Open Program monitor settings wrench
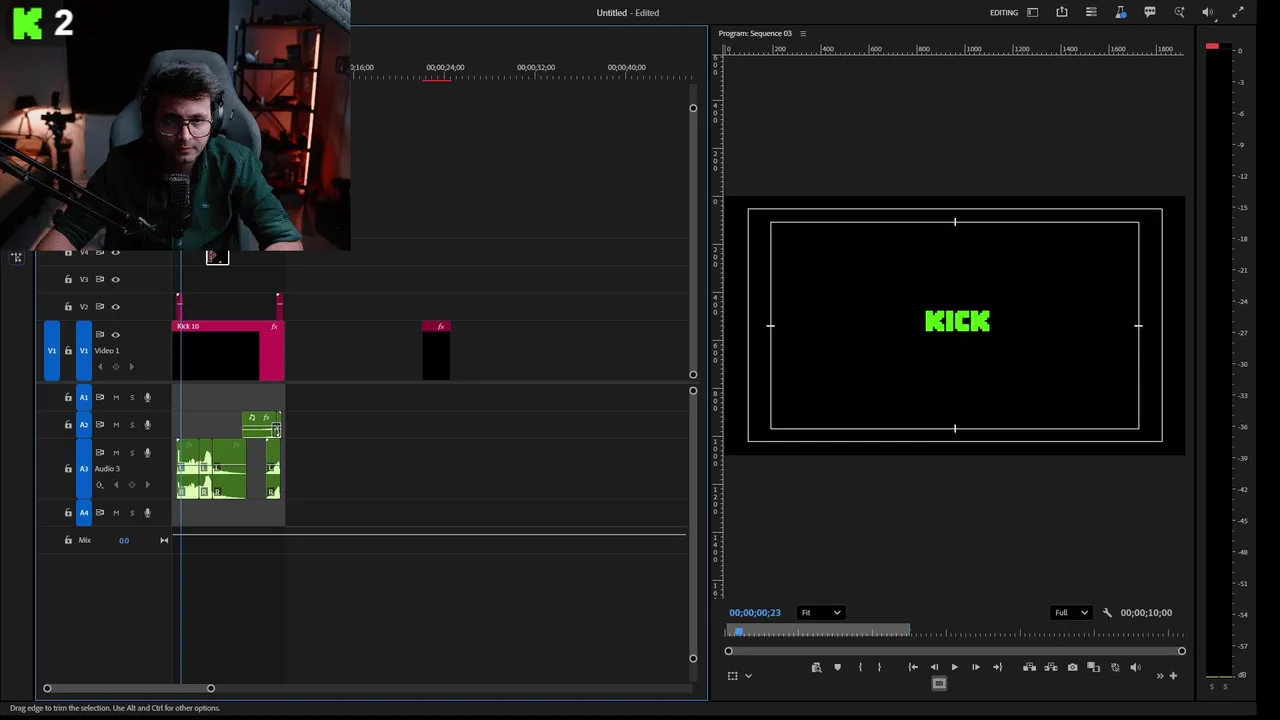Screen dimensions: 1280x720 pos(1107,613)
